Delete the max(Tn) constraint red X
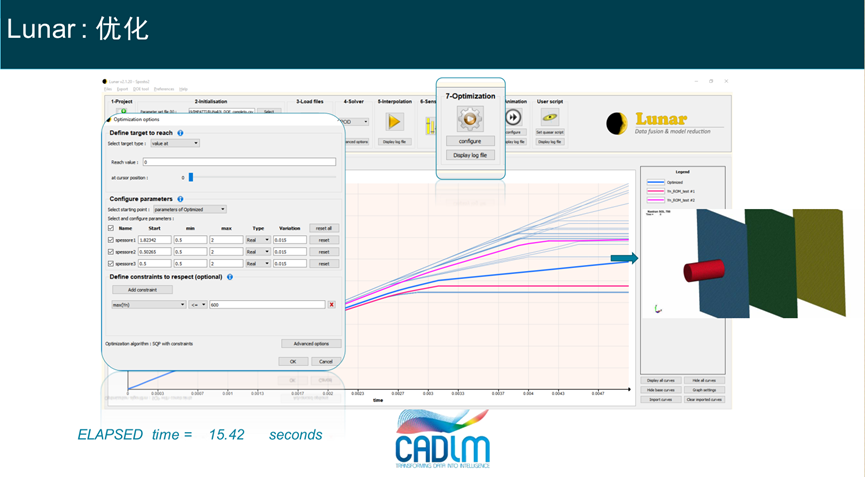Screen dimensions: 865x477 332,304
